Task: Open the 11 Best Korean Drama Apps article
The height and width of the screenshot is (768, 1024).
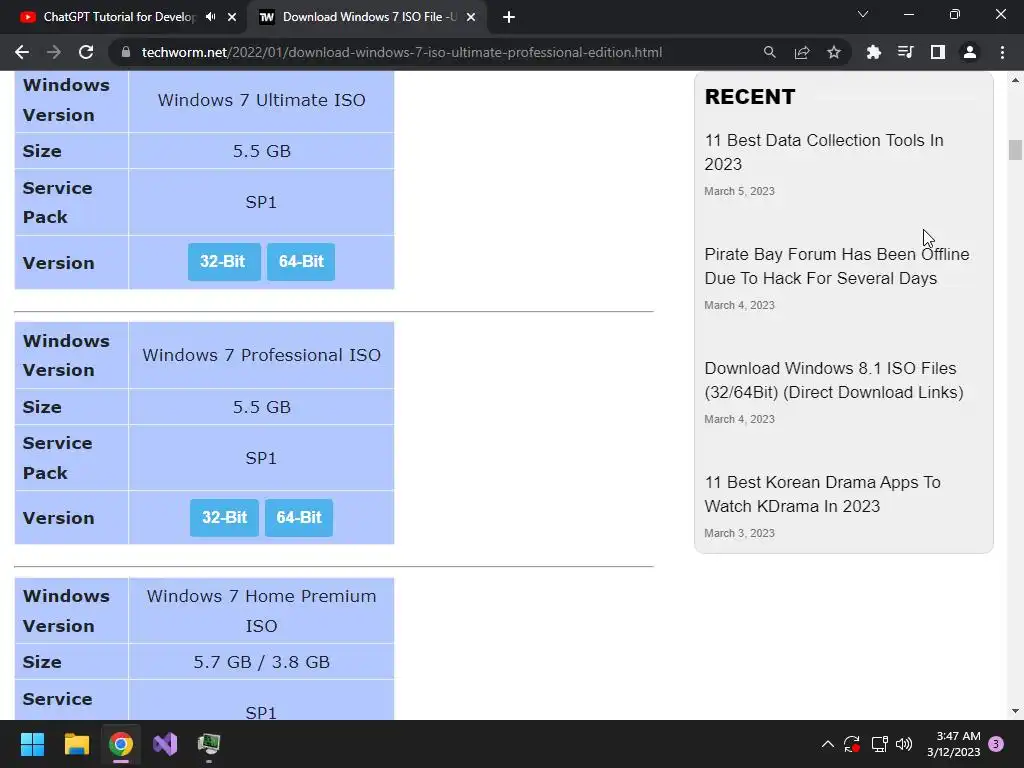Action: coord(822,494)
